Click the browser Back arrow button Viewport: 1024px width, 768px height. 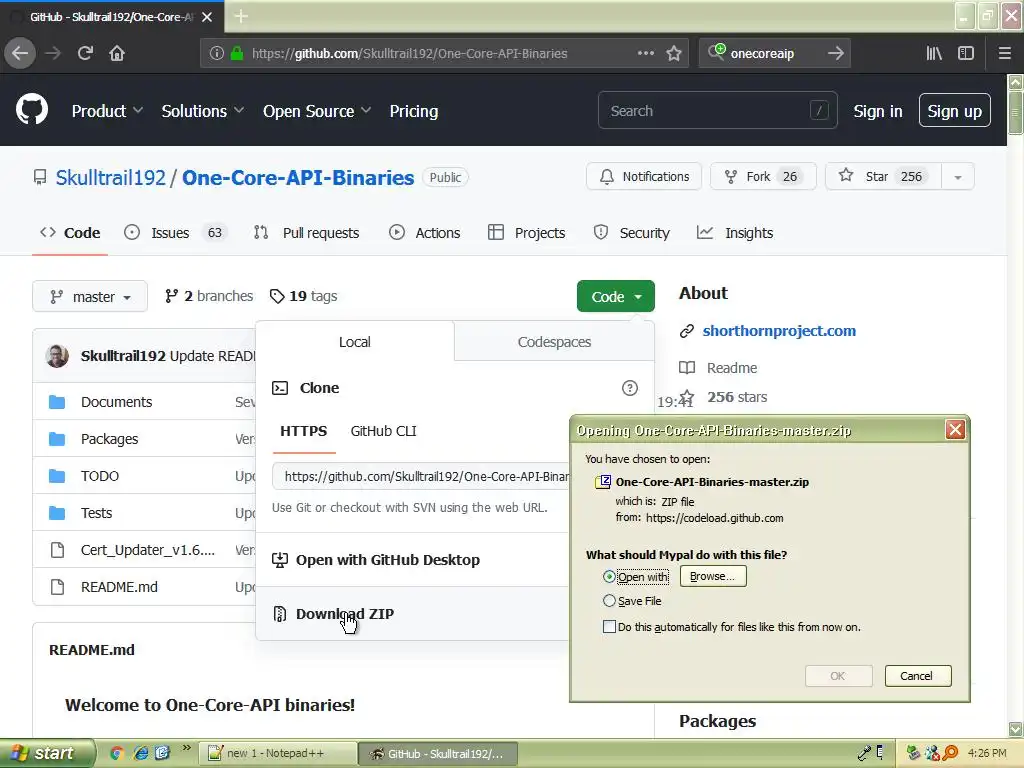(20, 53)
